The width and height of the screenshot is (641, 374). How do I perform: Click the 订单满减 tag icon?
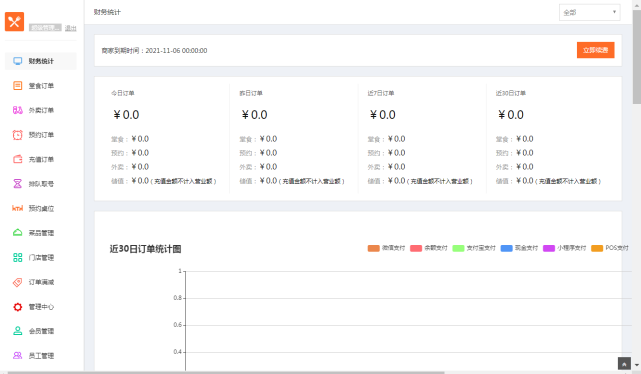pos(18,282)
